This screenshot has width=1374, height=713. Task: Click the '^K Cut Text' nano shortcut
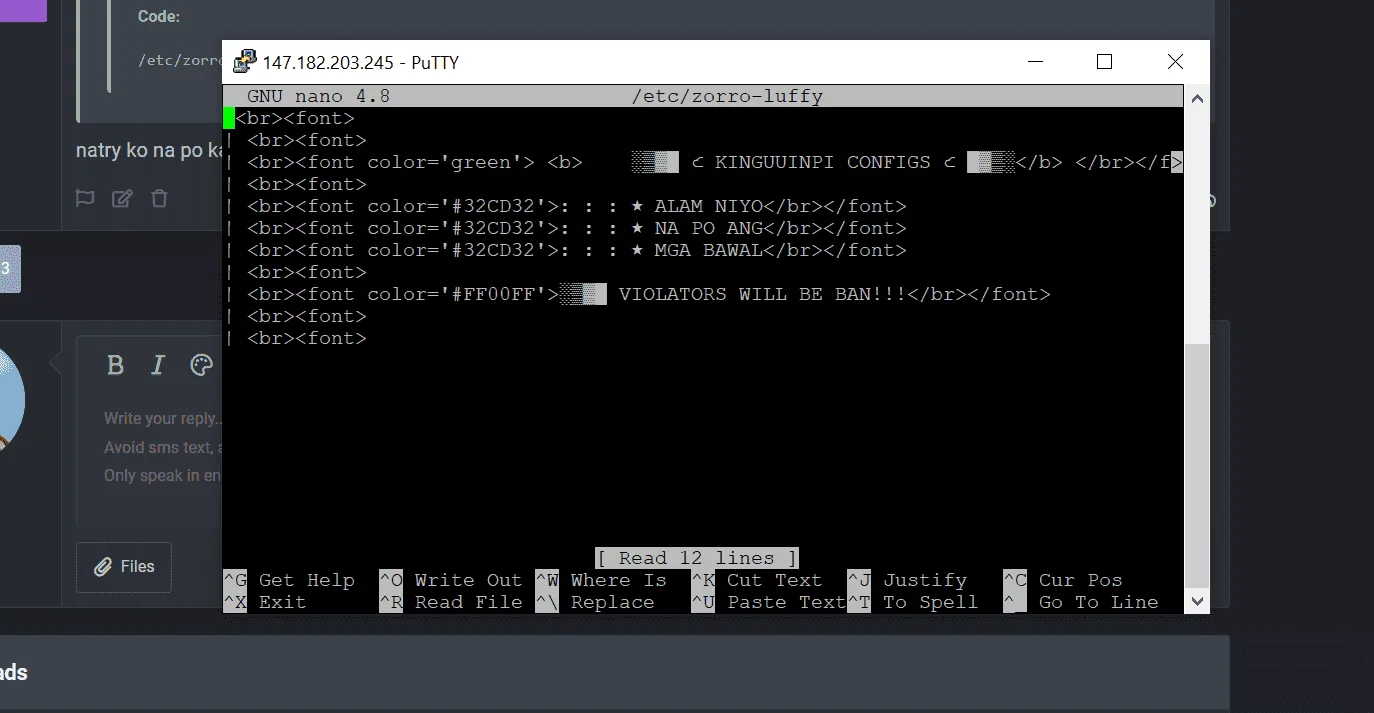[757, 580]
